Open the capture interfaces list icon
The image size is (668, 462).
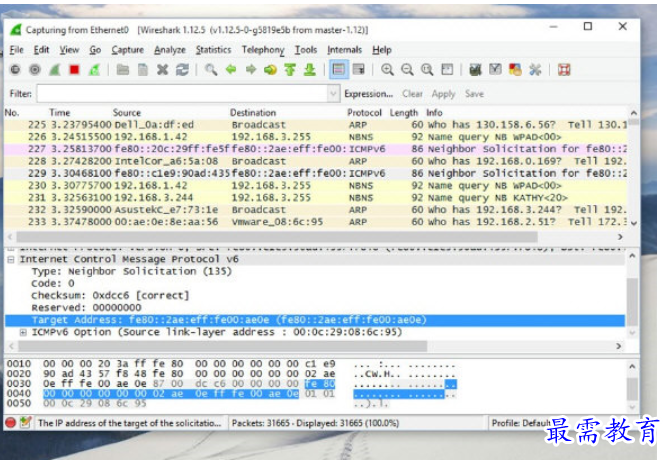tap(15, 69)
